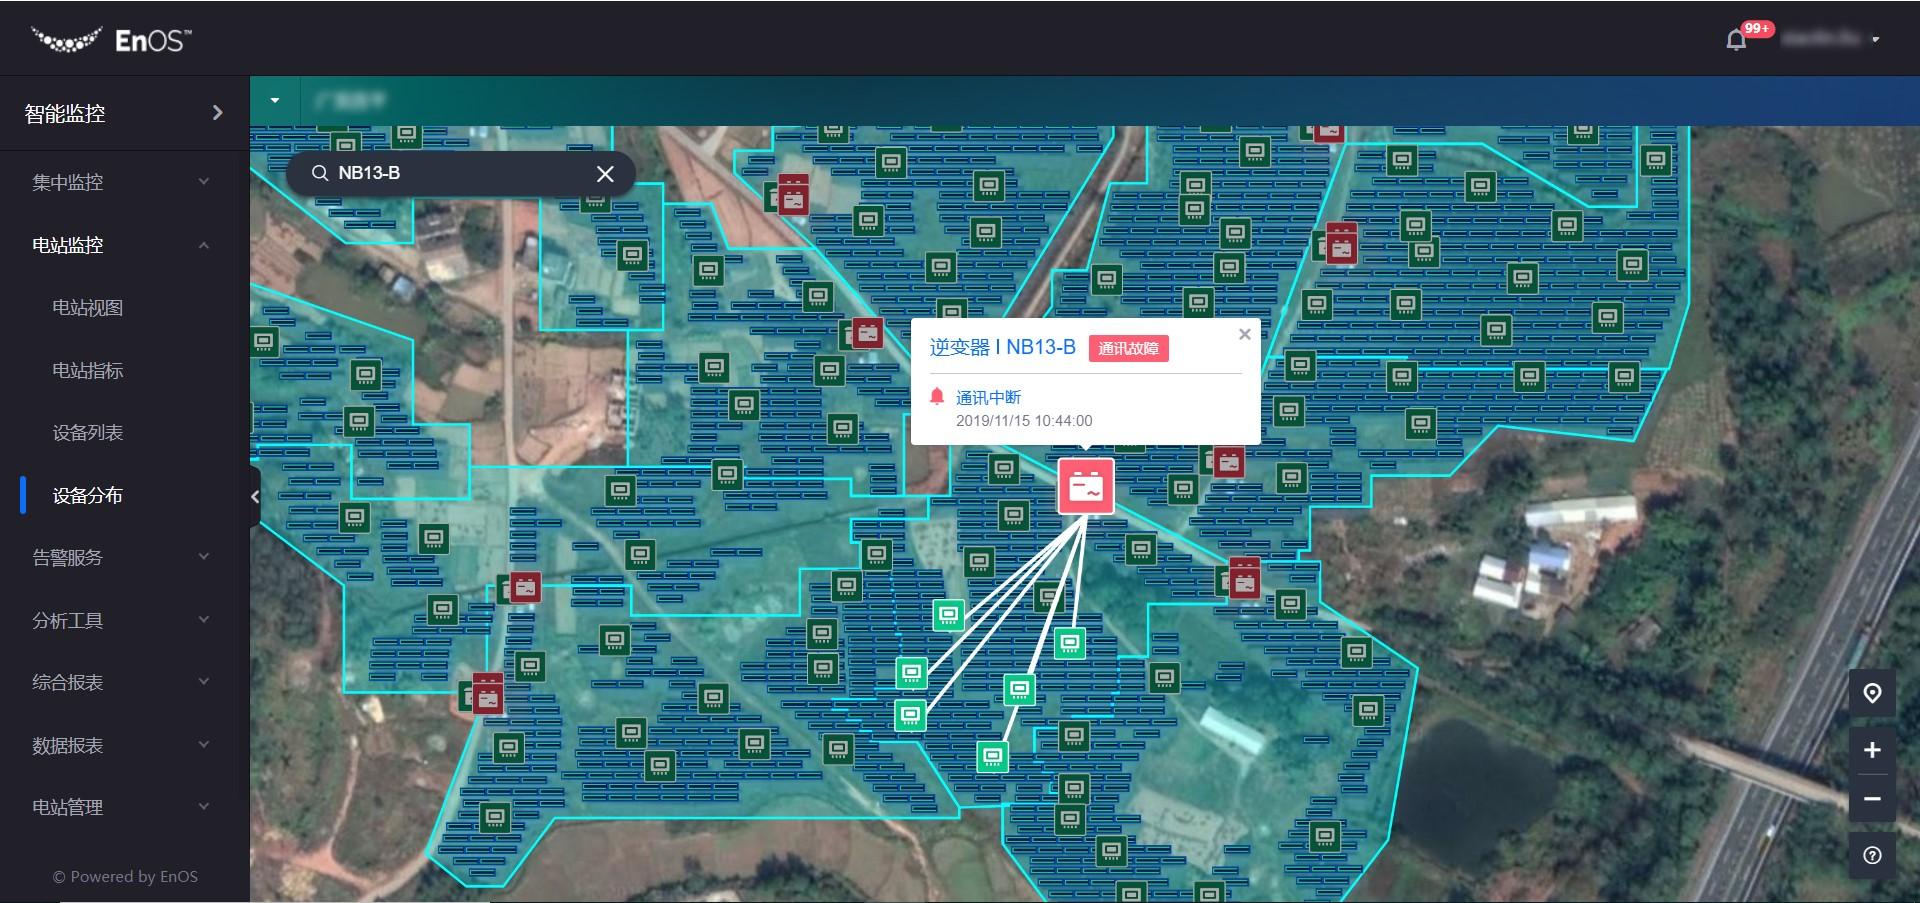Click the search magnifier icon
Image resolution: width=1920 pixels, height=903 pixels.
(x=320, y=173)
